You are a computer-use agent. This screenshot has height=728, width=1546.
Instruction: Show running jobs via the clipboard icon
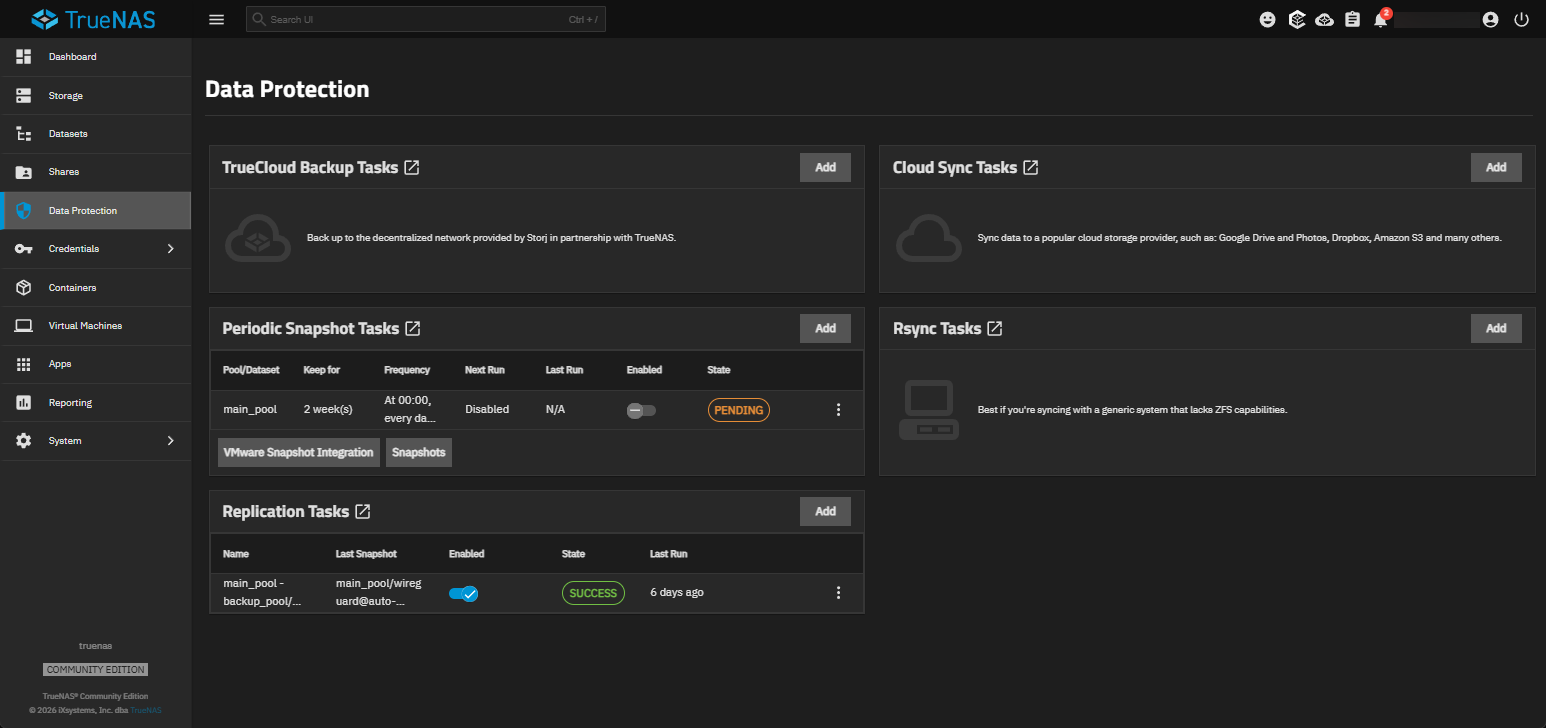(1352, 19)
